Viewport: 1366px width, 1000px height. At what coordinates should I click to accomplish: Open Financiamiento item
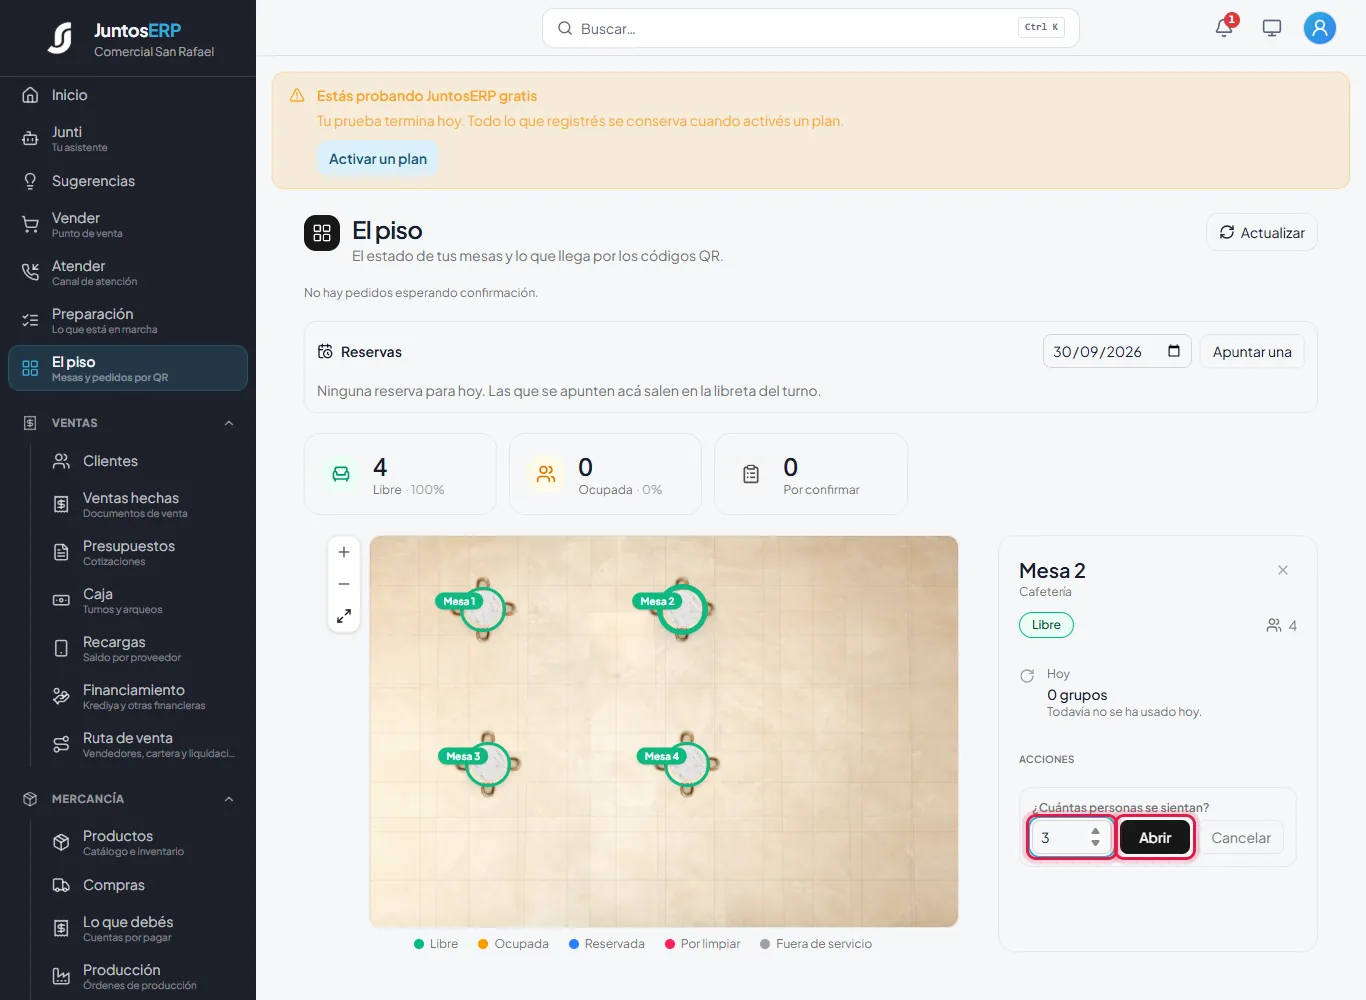pyautogui.click(x=142, y=696)
